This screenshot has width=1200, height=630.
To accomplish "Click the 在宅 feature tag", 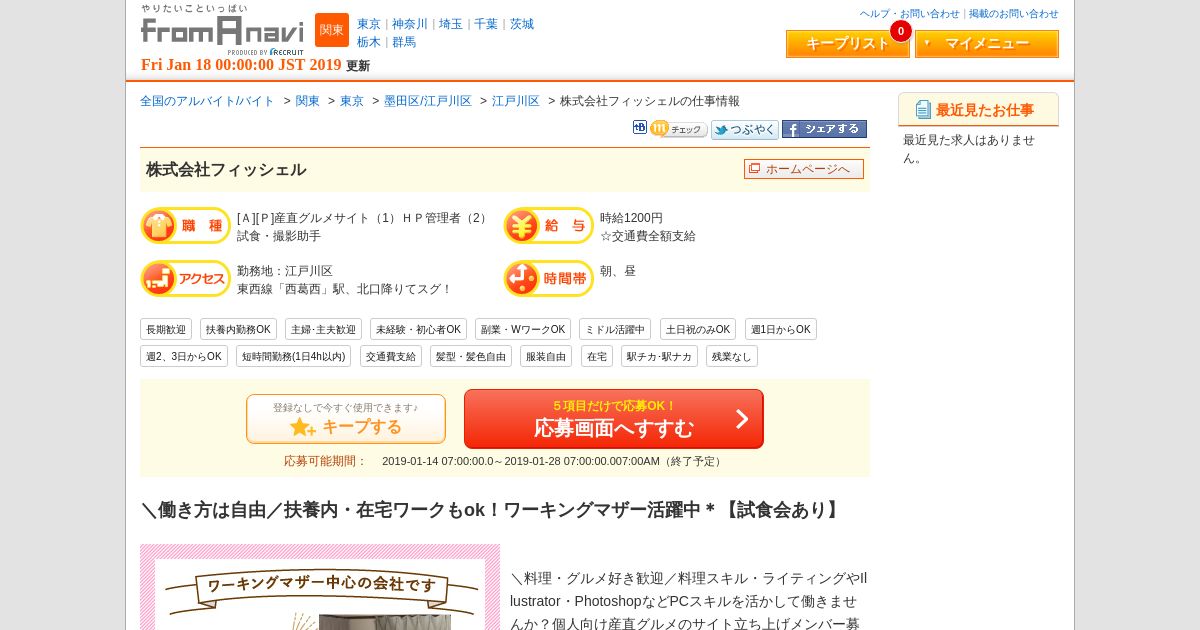I will tap(597, 356).
